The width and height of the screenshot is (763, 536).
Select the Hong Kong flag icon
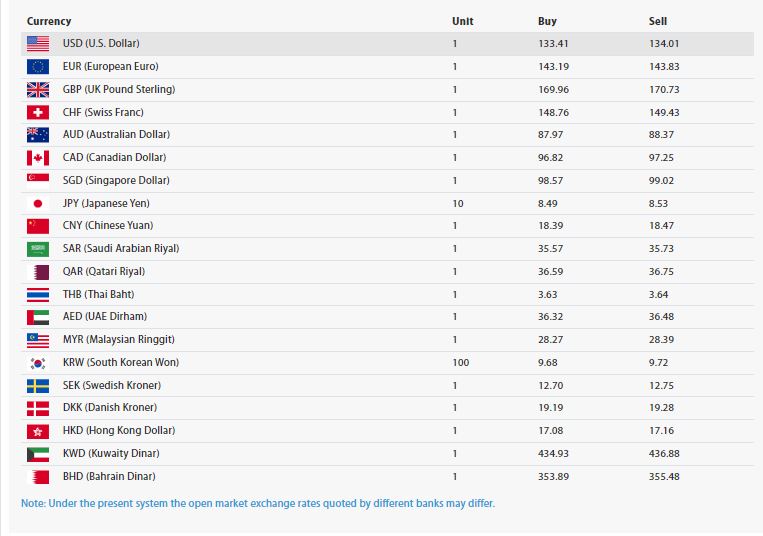[38, 431]
